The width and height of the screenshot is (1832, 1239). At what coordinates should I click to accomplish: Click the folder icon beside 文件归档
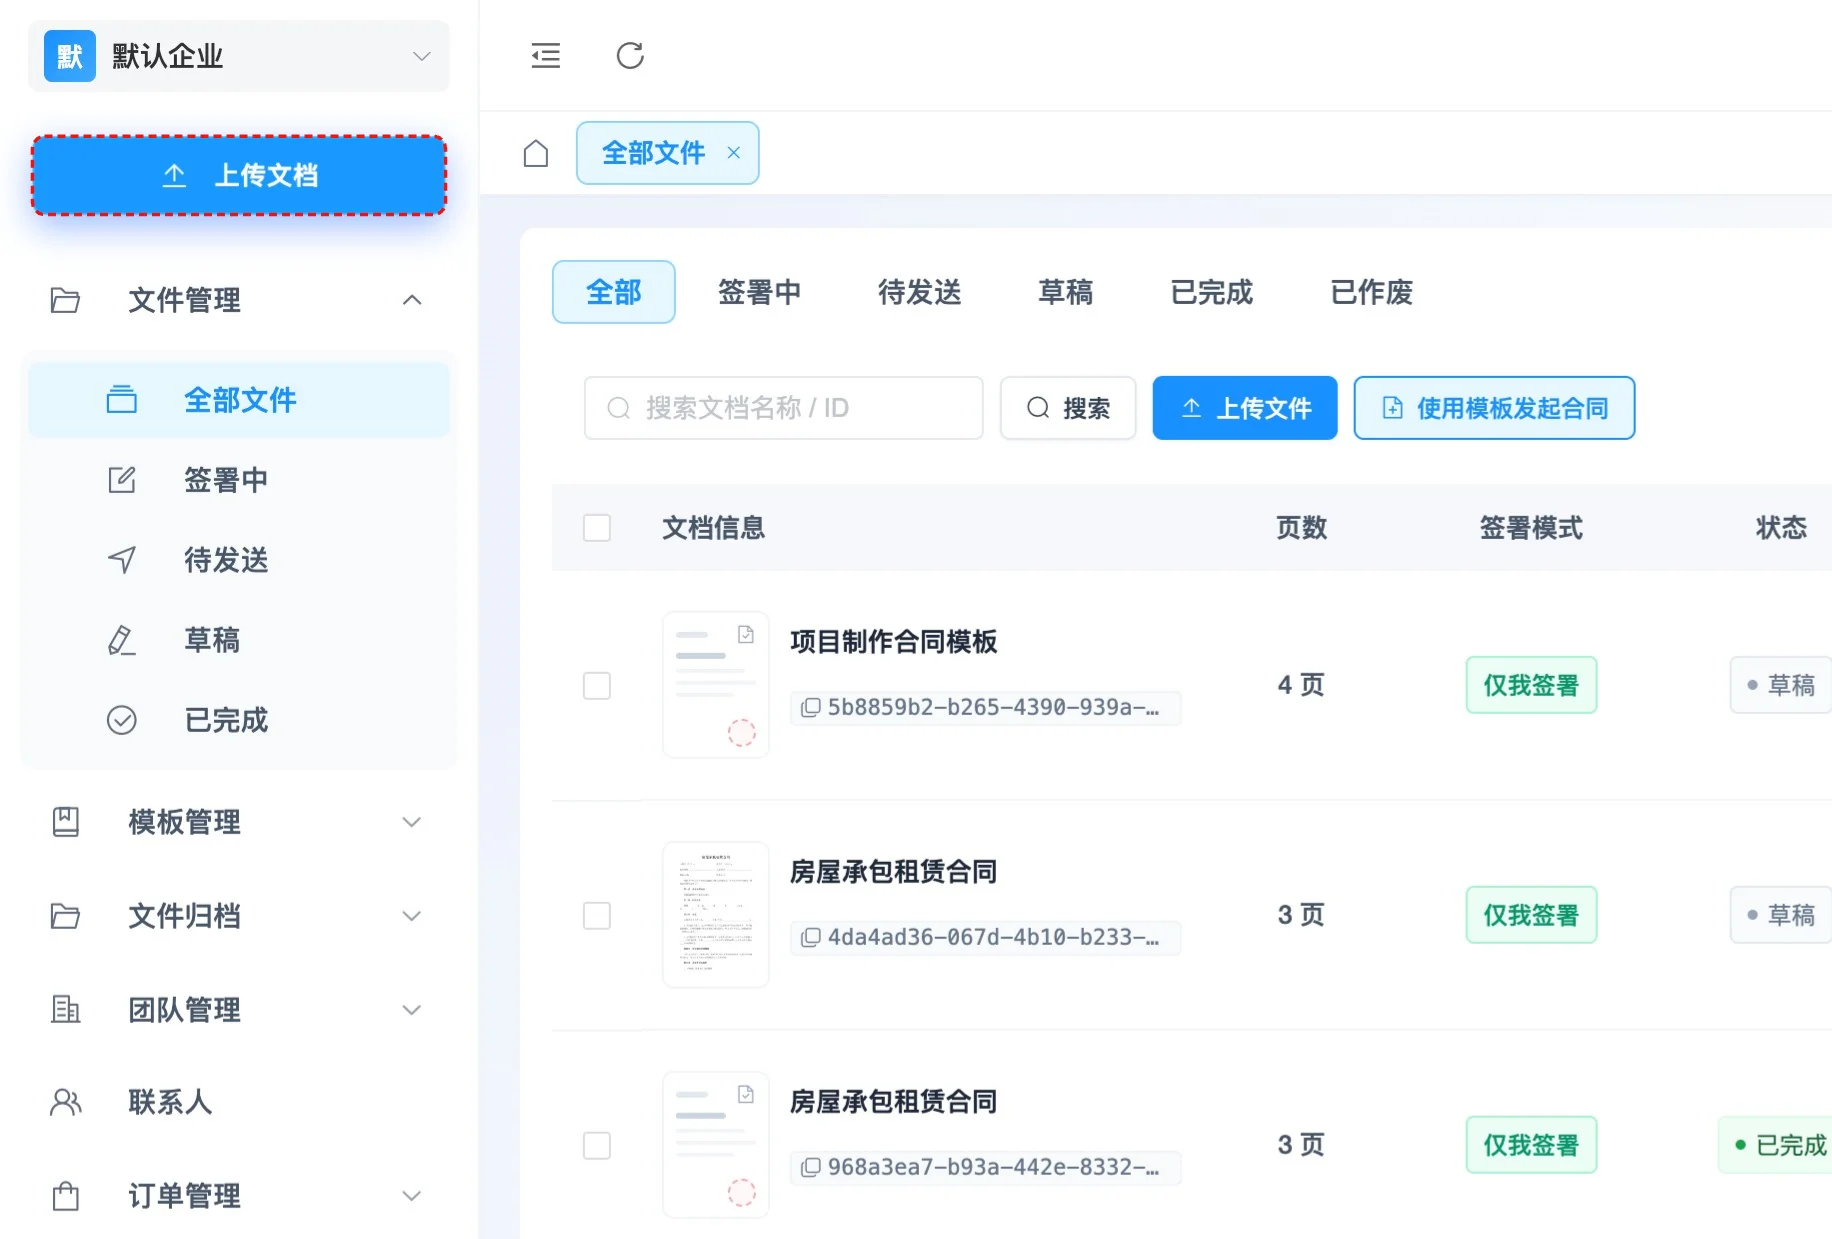coord(66,916)
